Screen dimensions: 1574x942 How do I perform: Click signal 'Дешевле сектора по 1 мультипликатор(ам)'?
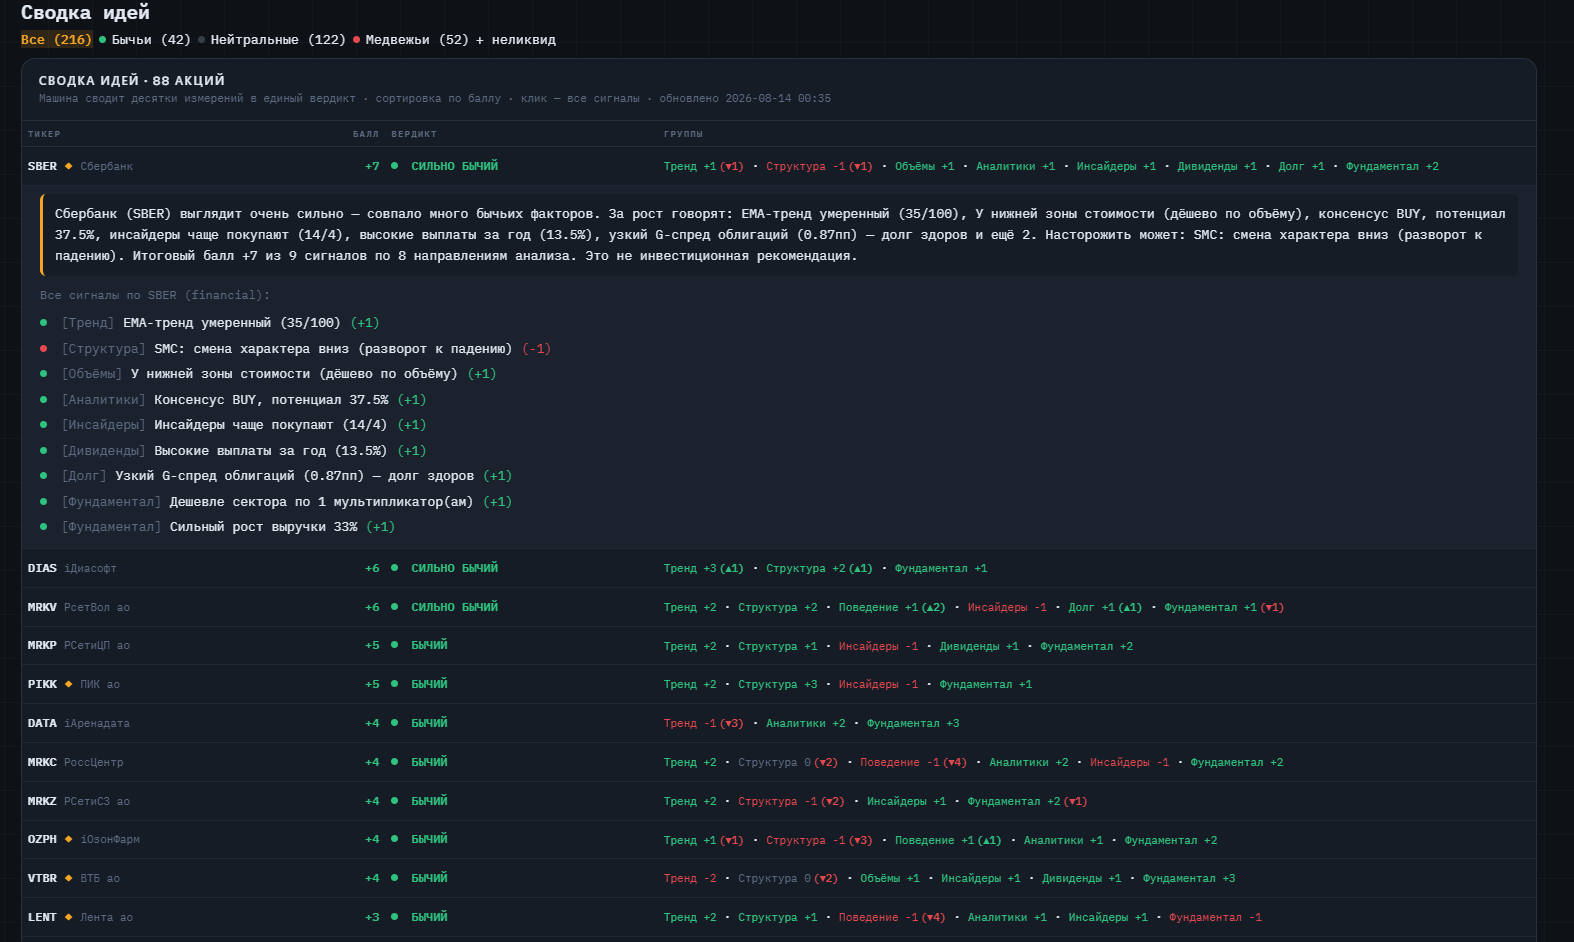point(321,502)
